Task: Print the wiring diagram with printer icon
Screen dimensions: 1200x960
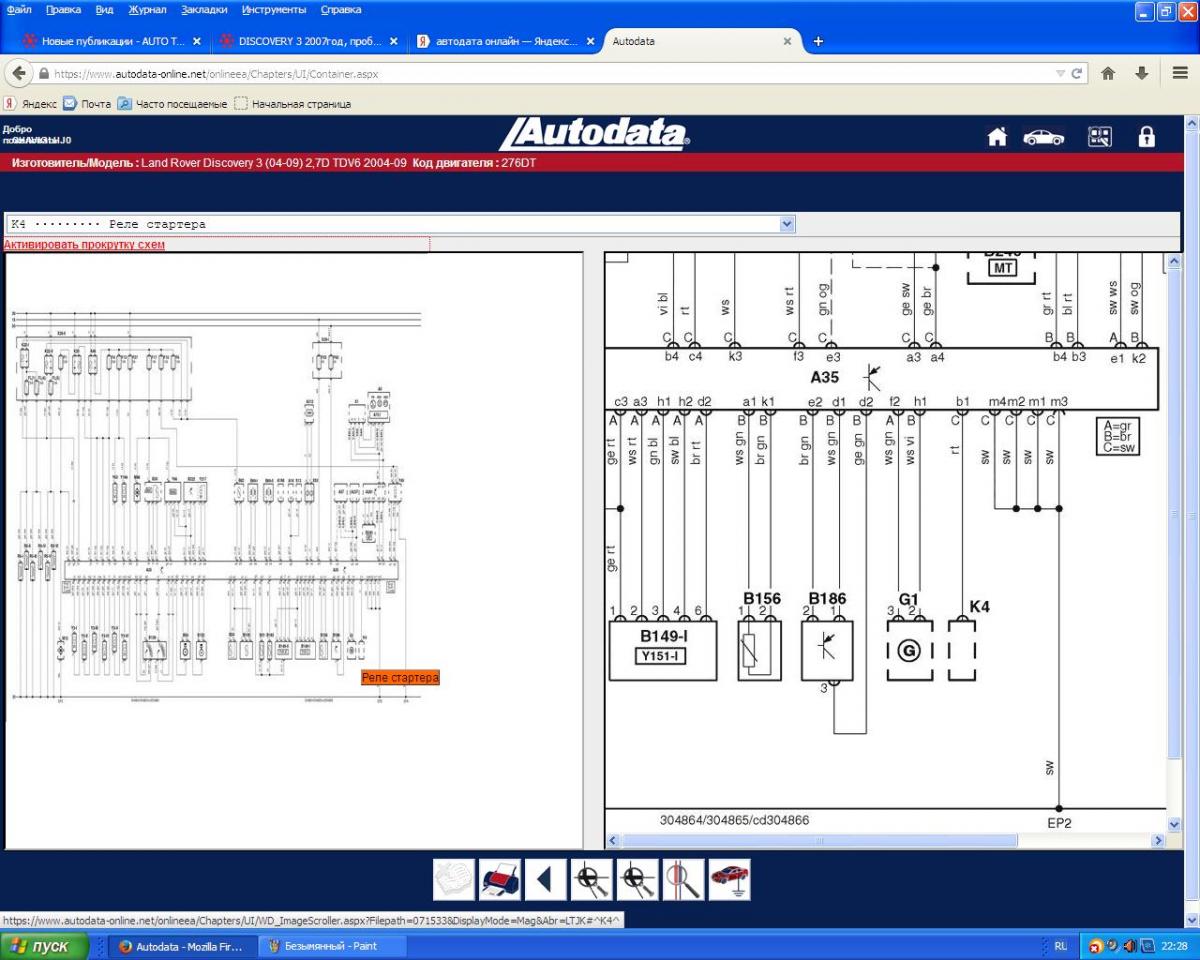Action: coord(500,879)
